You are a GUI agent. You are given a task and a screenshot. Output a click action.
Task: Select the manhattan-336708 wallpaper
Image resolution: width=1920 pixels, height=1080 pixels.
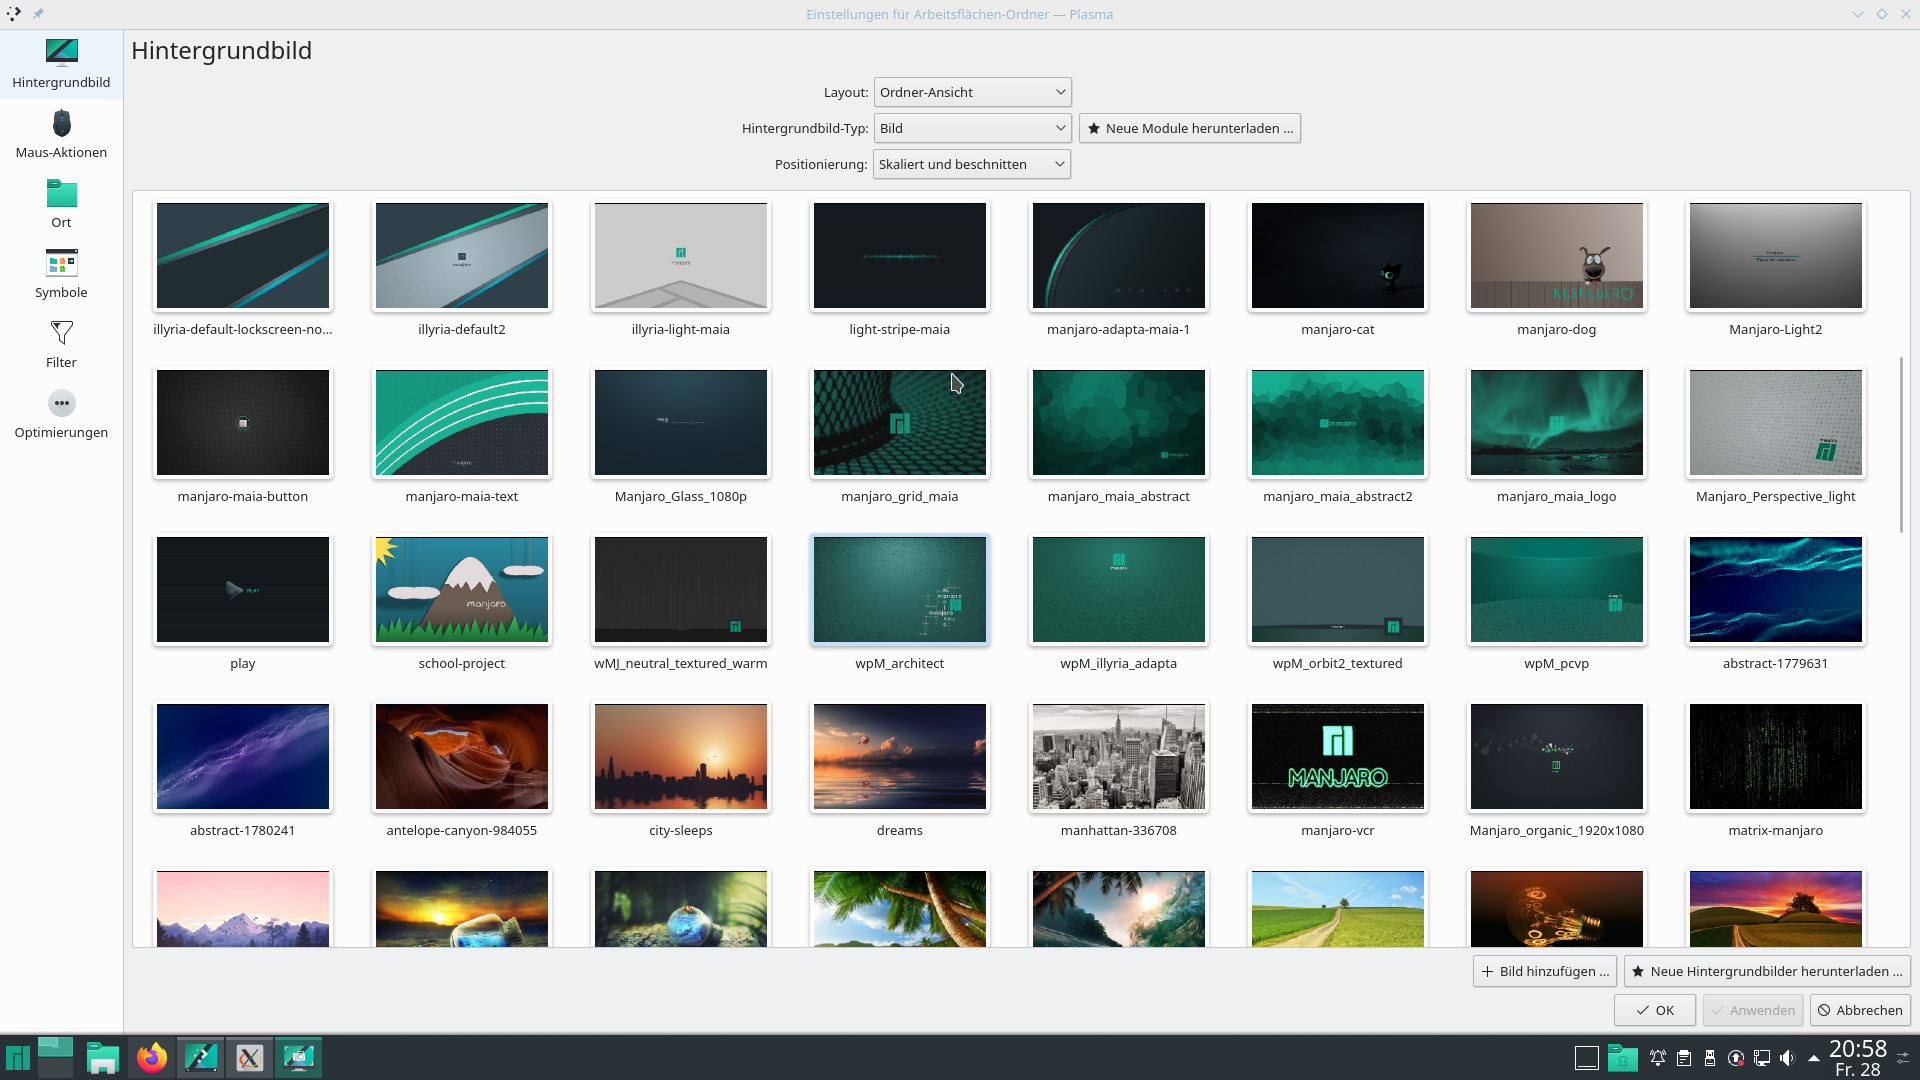tap(1119, 757)
